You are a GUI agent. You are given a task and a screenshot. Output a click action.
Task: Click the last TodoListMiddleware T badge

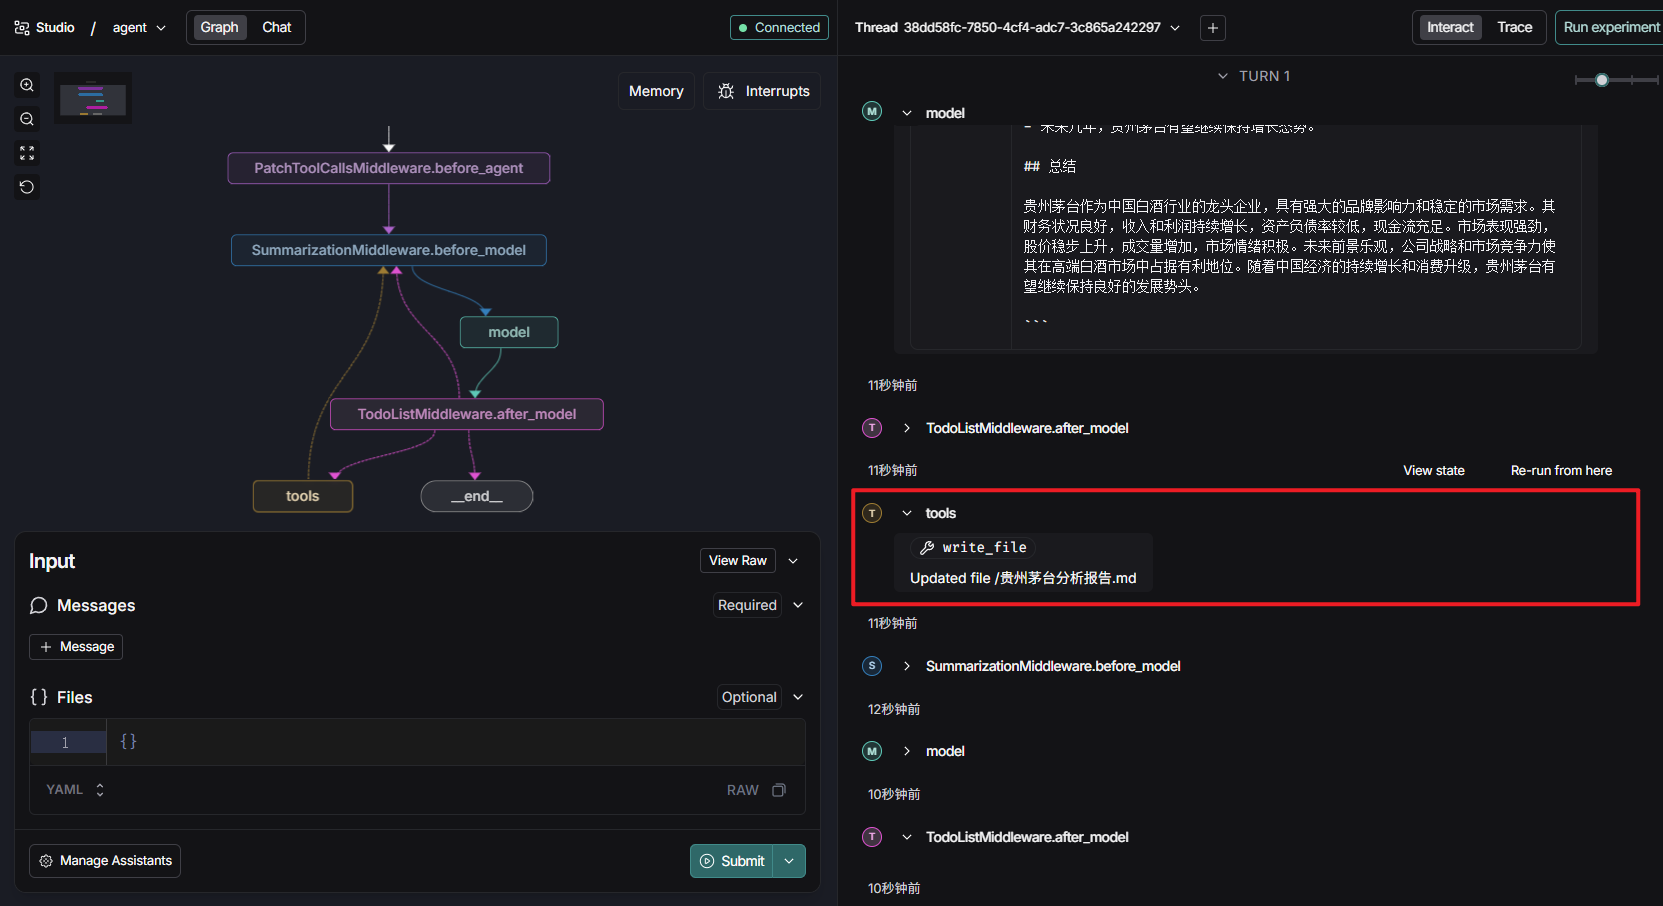(x=872, y=837)
